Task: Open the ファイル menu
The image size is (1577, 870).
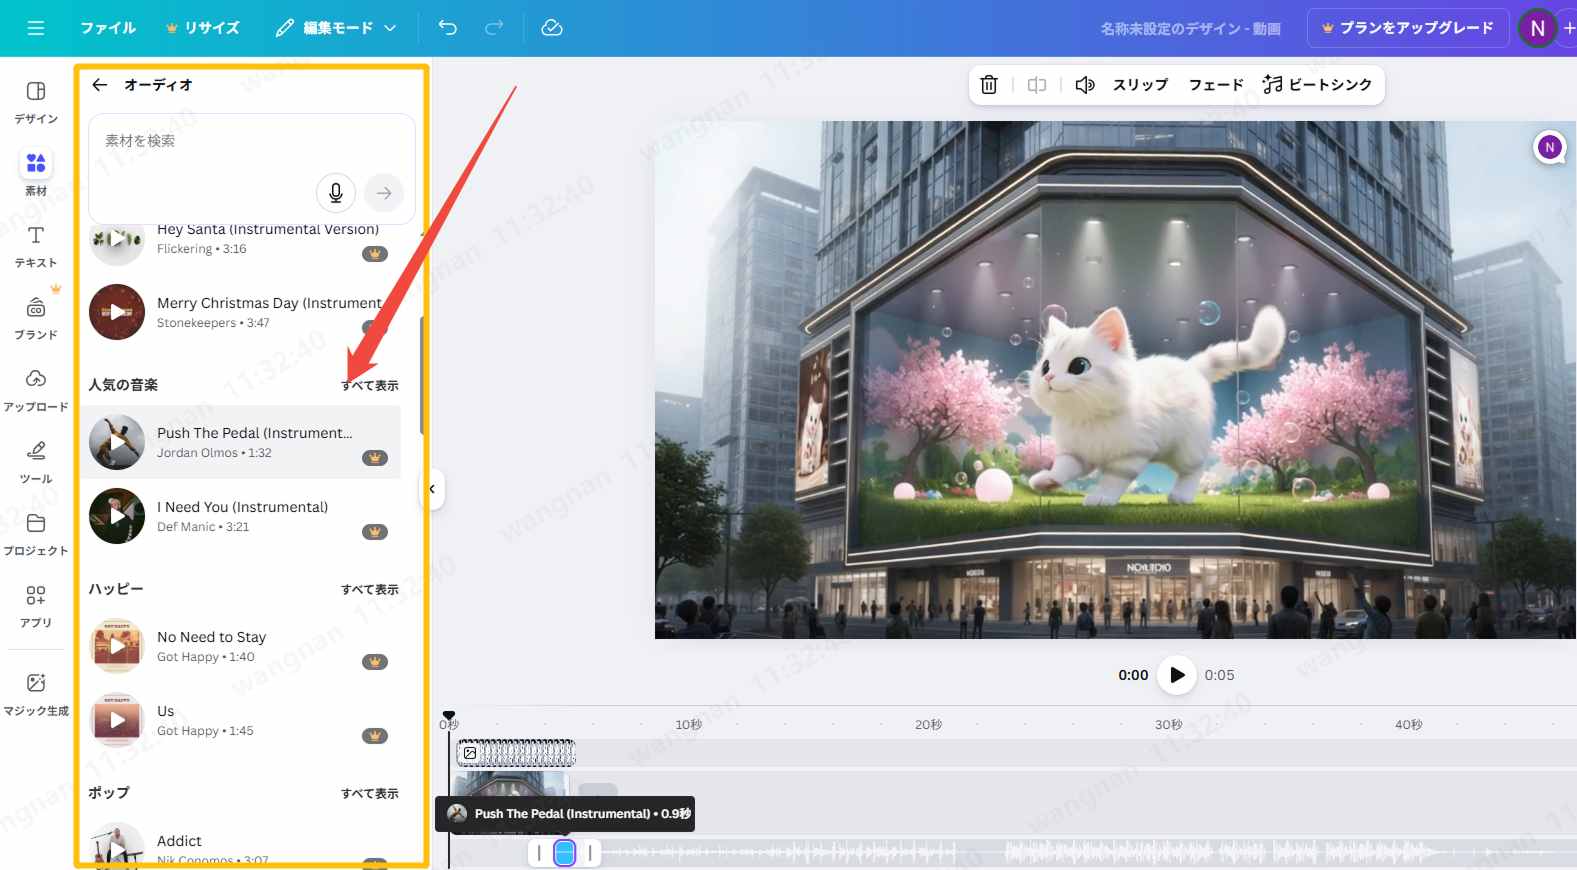Action: point(108,28)
